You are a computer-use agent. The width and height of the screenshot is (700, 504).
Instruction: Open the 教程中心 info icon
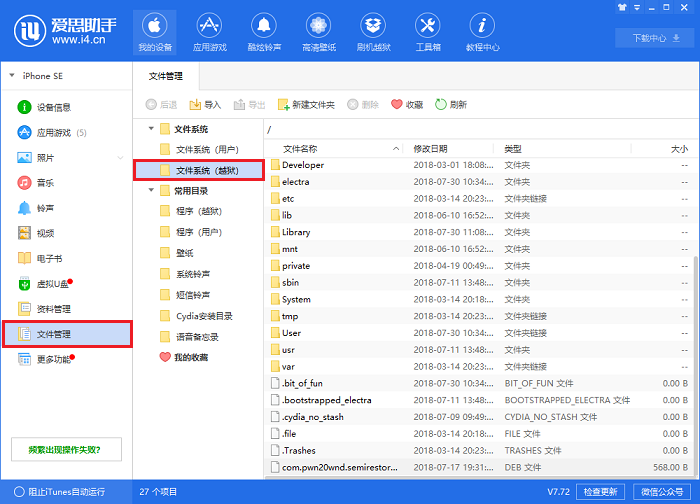pyautogui.click(x=482, y=33)
